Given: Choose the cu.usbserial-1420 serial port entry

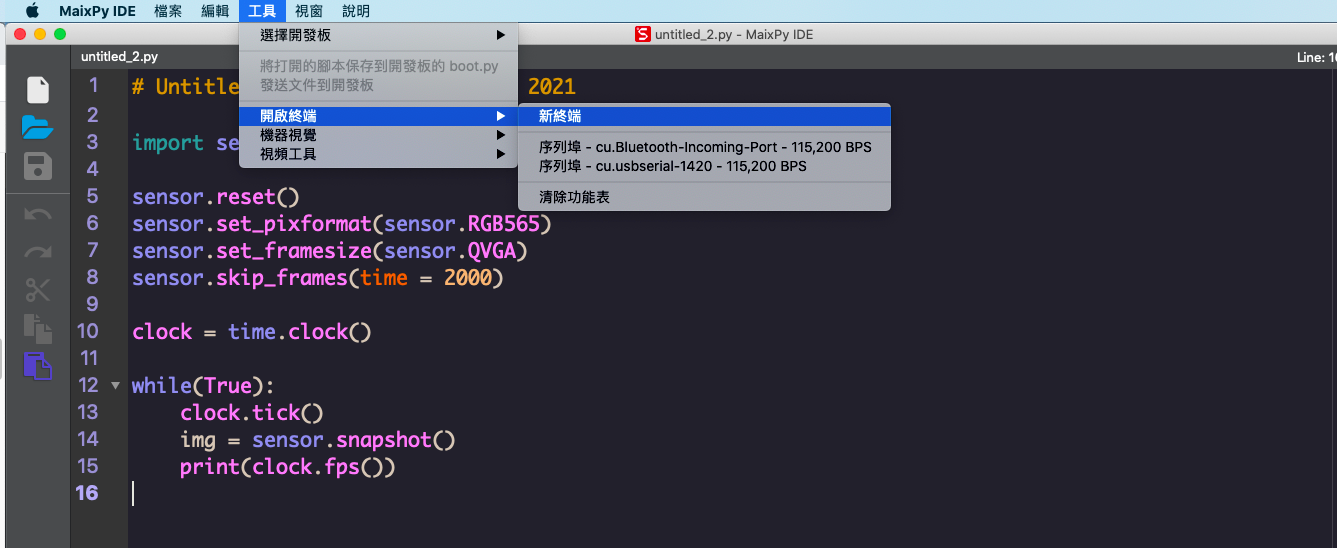Looking at the screenshot, I should pyautogui.click(x=672, y=166).
